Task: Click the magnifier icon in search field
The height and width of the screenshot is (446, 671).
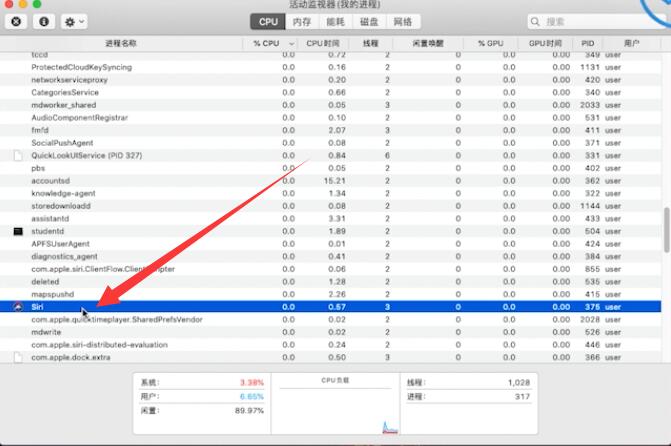Action: click(x=535, y=21)
